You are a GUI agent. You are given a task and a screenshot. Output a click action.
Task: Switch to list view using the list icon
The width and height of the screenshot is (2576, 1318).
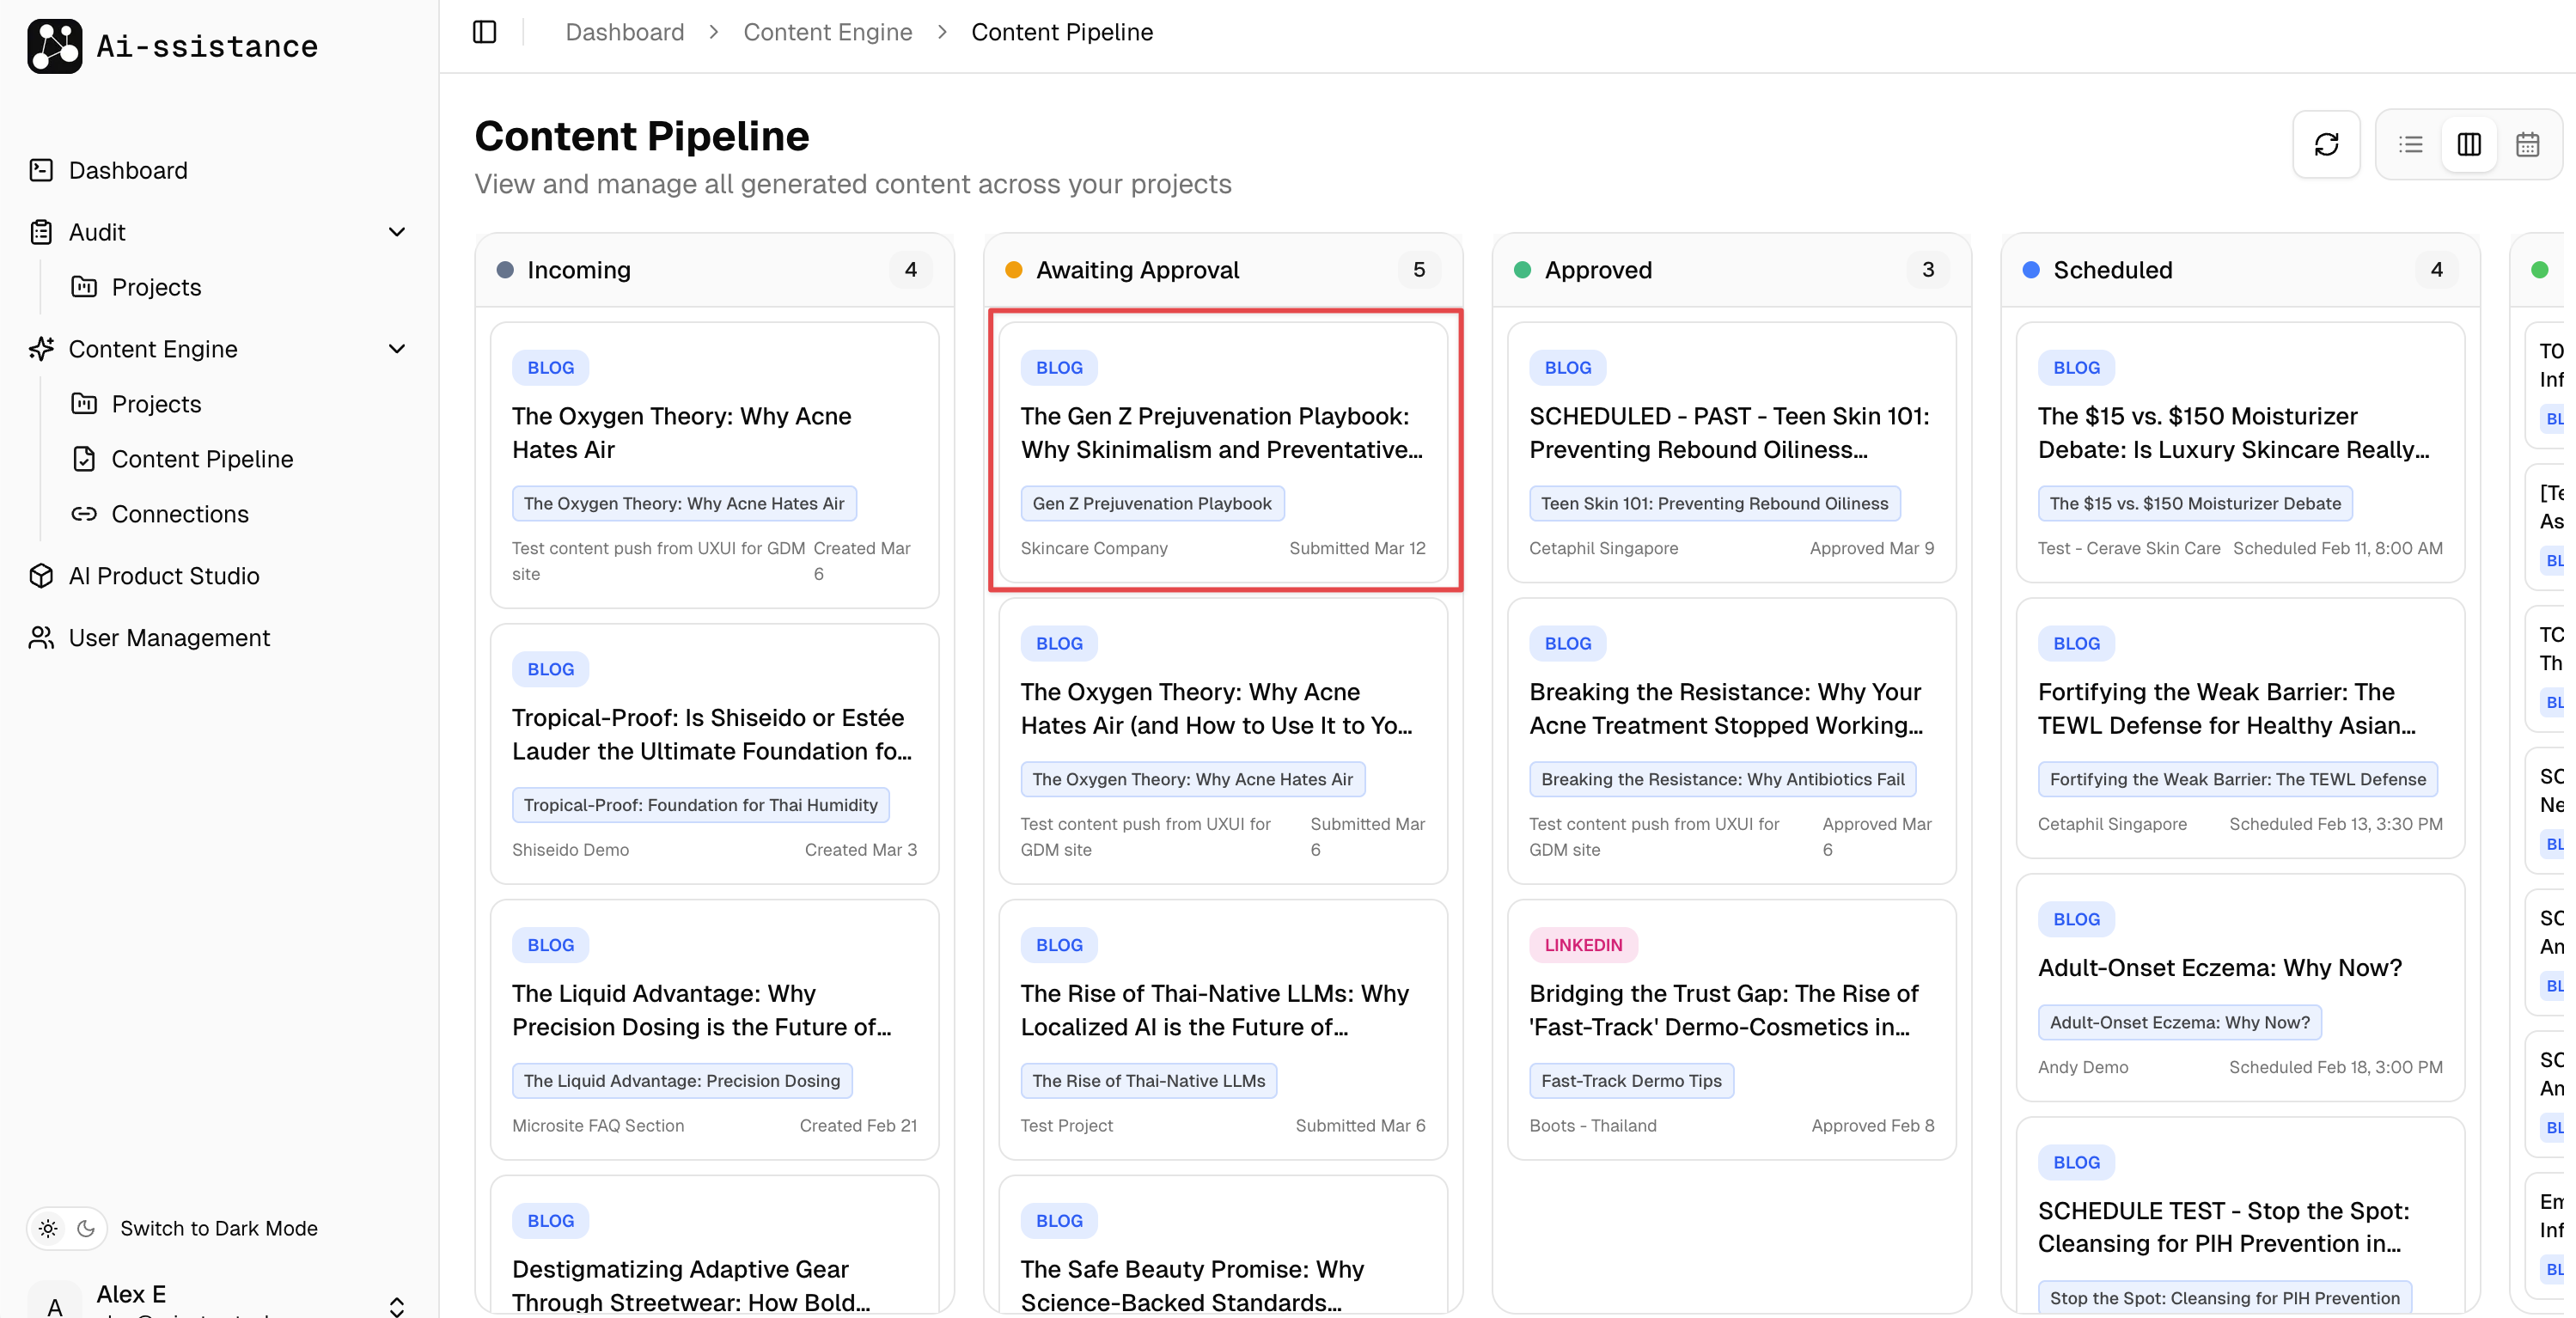pos(2412,144)
